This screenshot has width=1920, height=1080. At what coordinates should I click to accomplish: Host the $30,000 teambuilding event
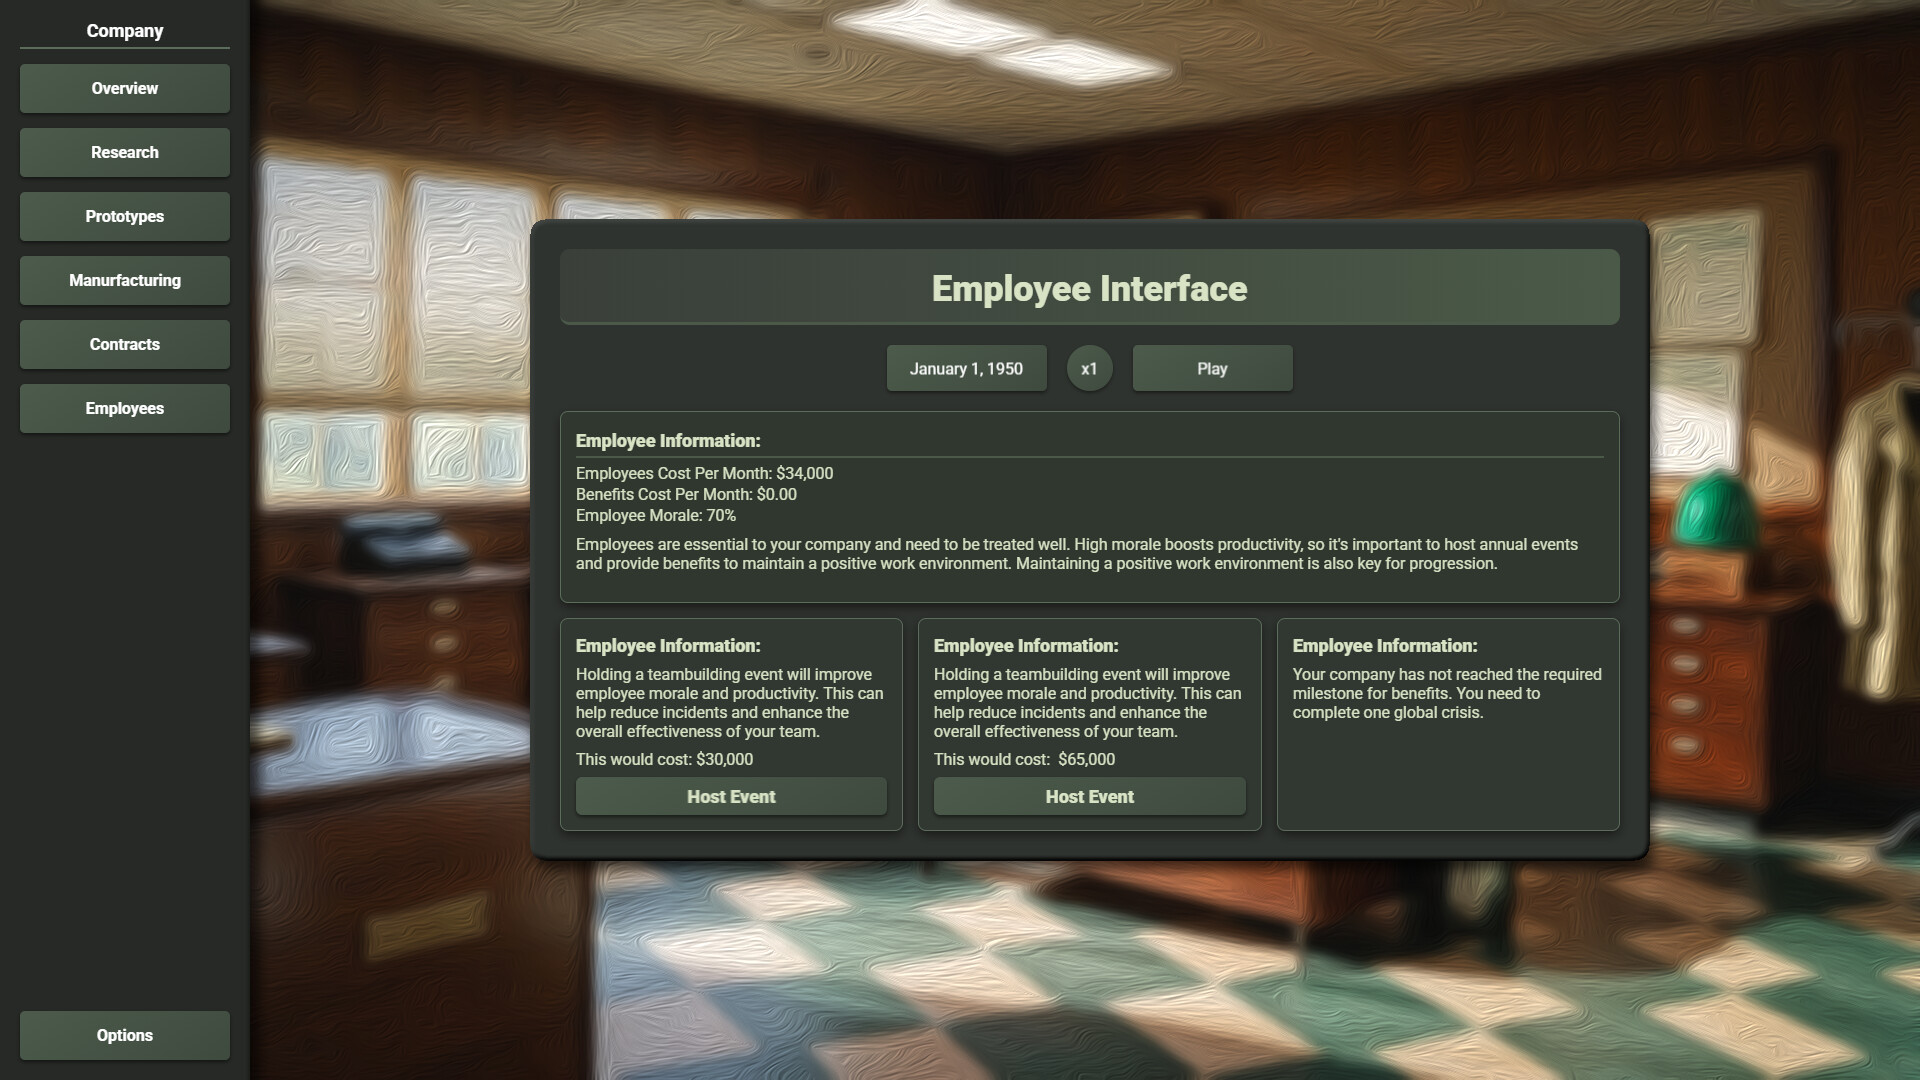(x=731, y=797)
